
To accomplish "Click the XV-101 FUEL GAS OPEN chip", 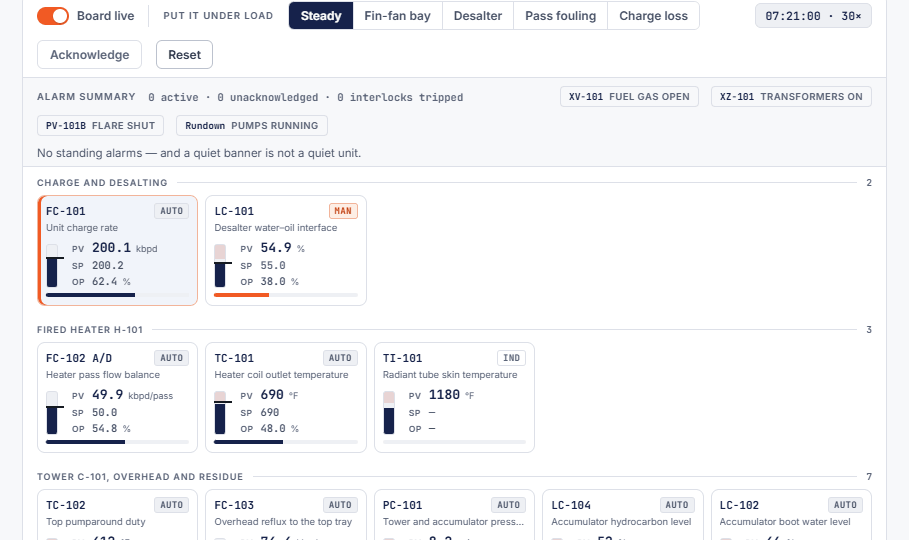I will point(629,97).
